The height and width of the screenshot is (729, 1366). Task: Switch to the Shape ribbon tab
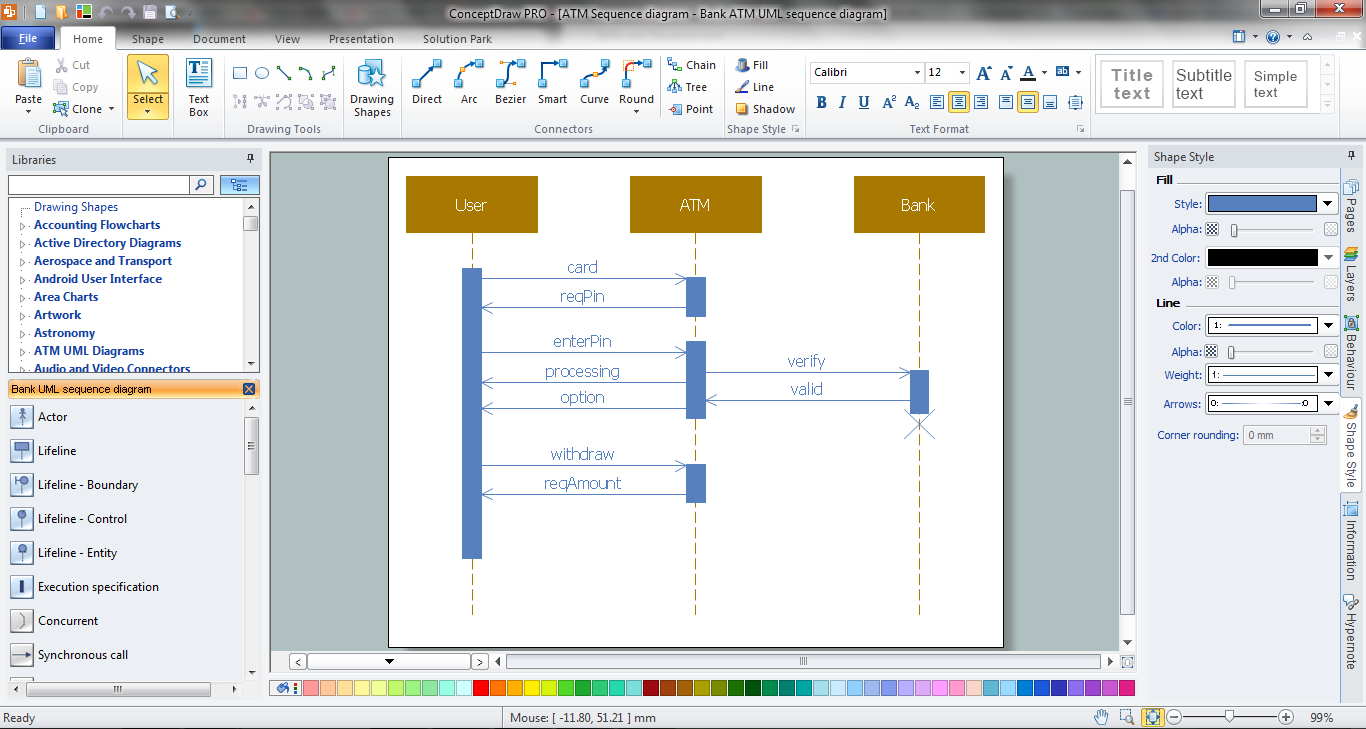147,39
